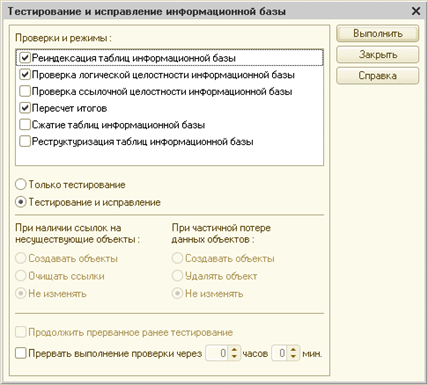Enable Прервать выполнение проверки через checkbox
Viewport: 428px width, 385px height.
21,353
